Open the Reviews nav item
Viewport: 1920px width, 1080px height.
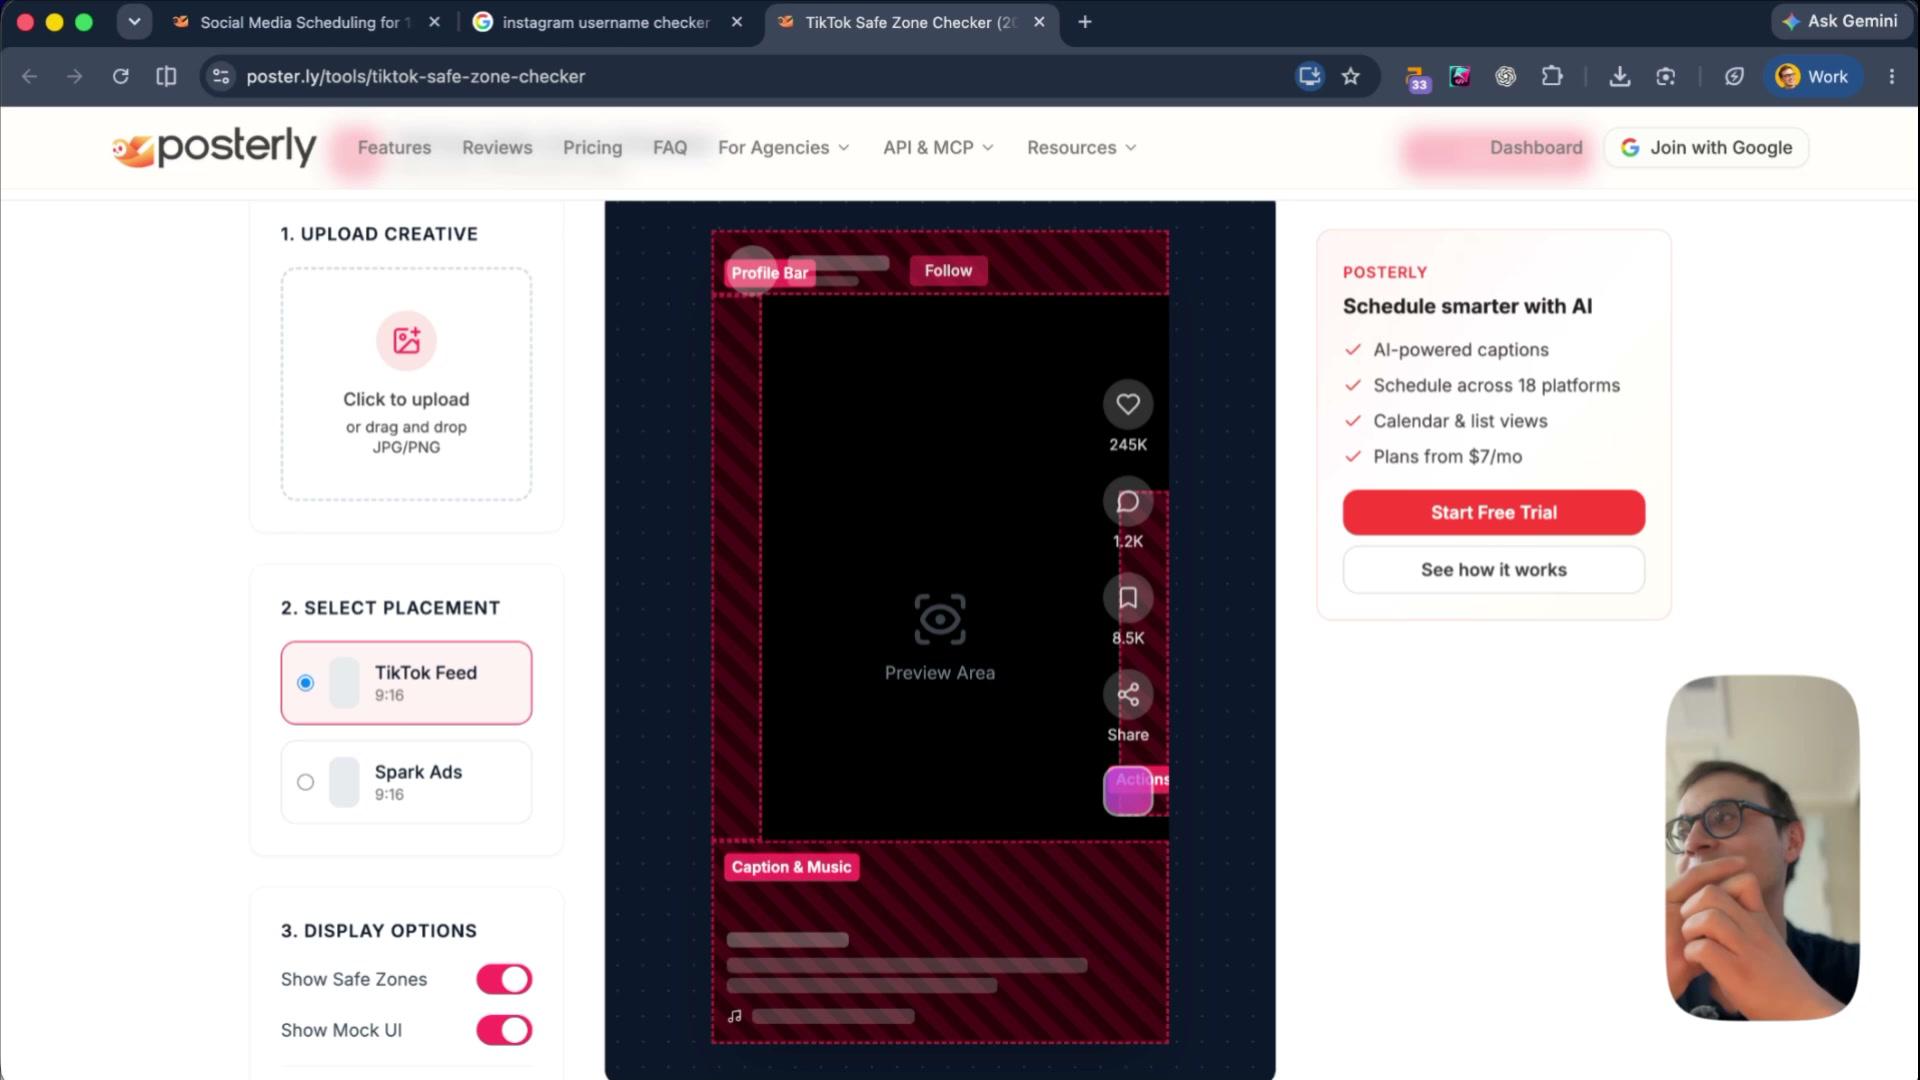(497, 147)
